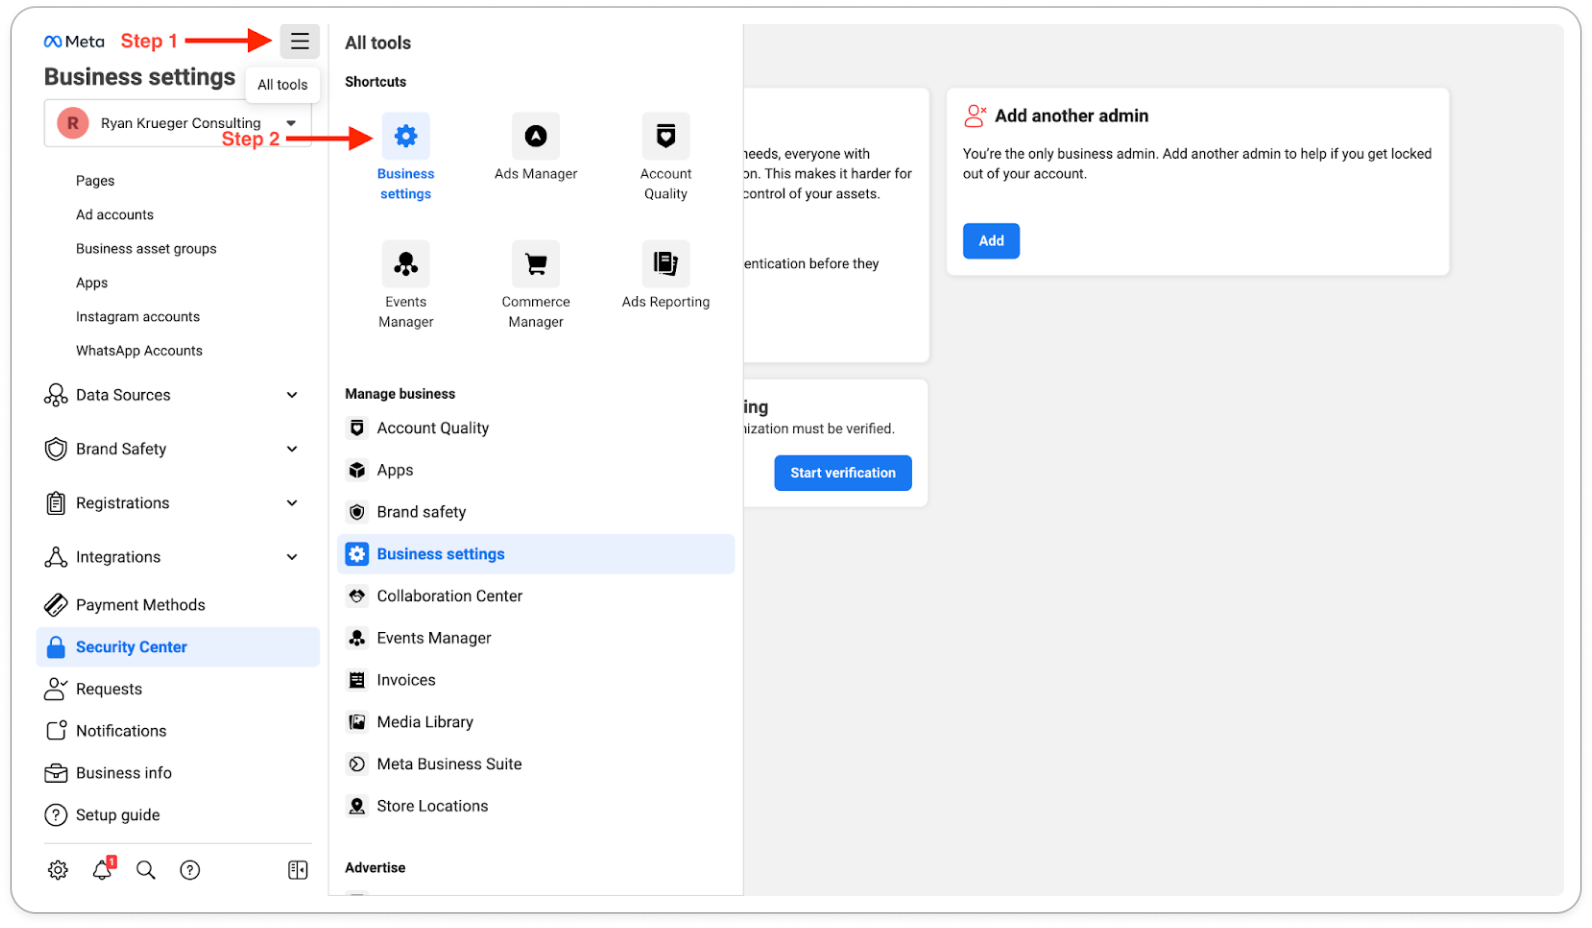Open the Ads Reporting shortcut icon
This screenshot has width=1592, height=928.
click(666, 264)
